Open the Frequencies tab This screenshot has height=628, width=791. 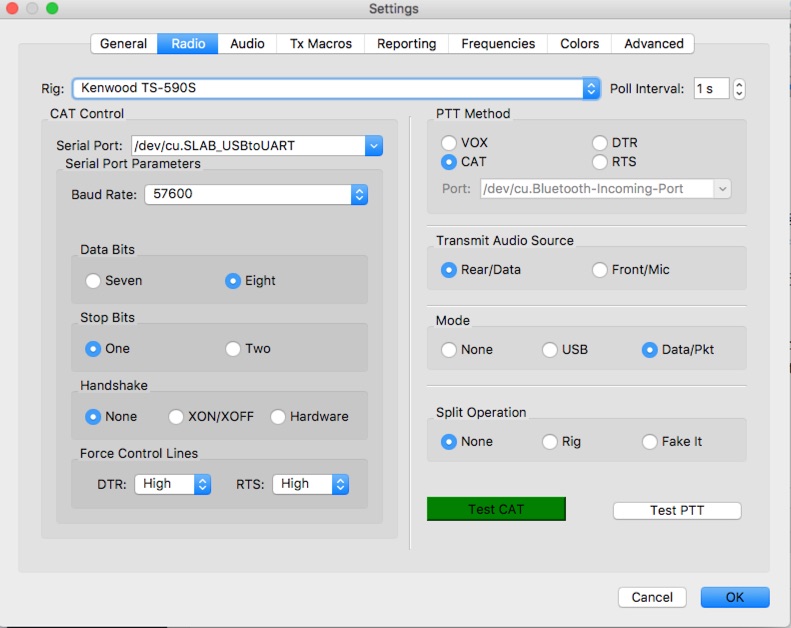498,44
